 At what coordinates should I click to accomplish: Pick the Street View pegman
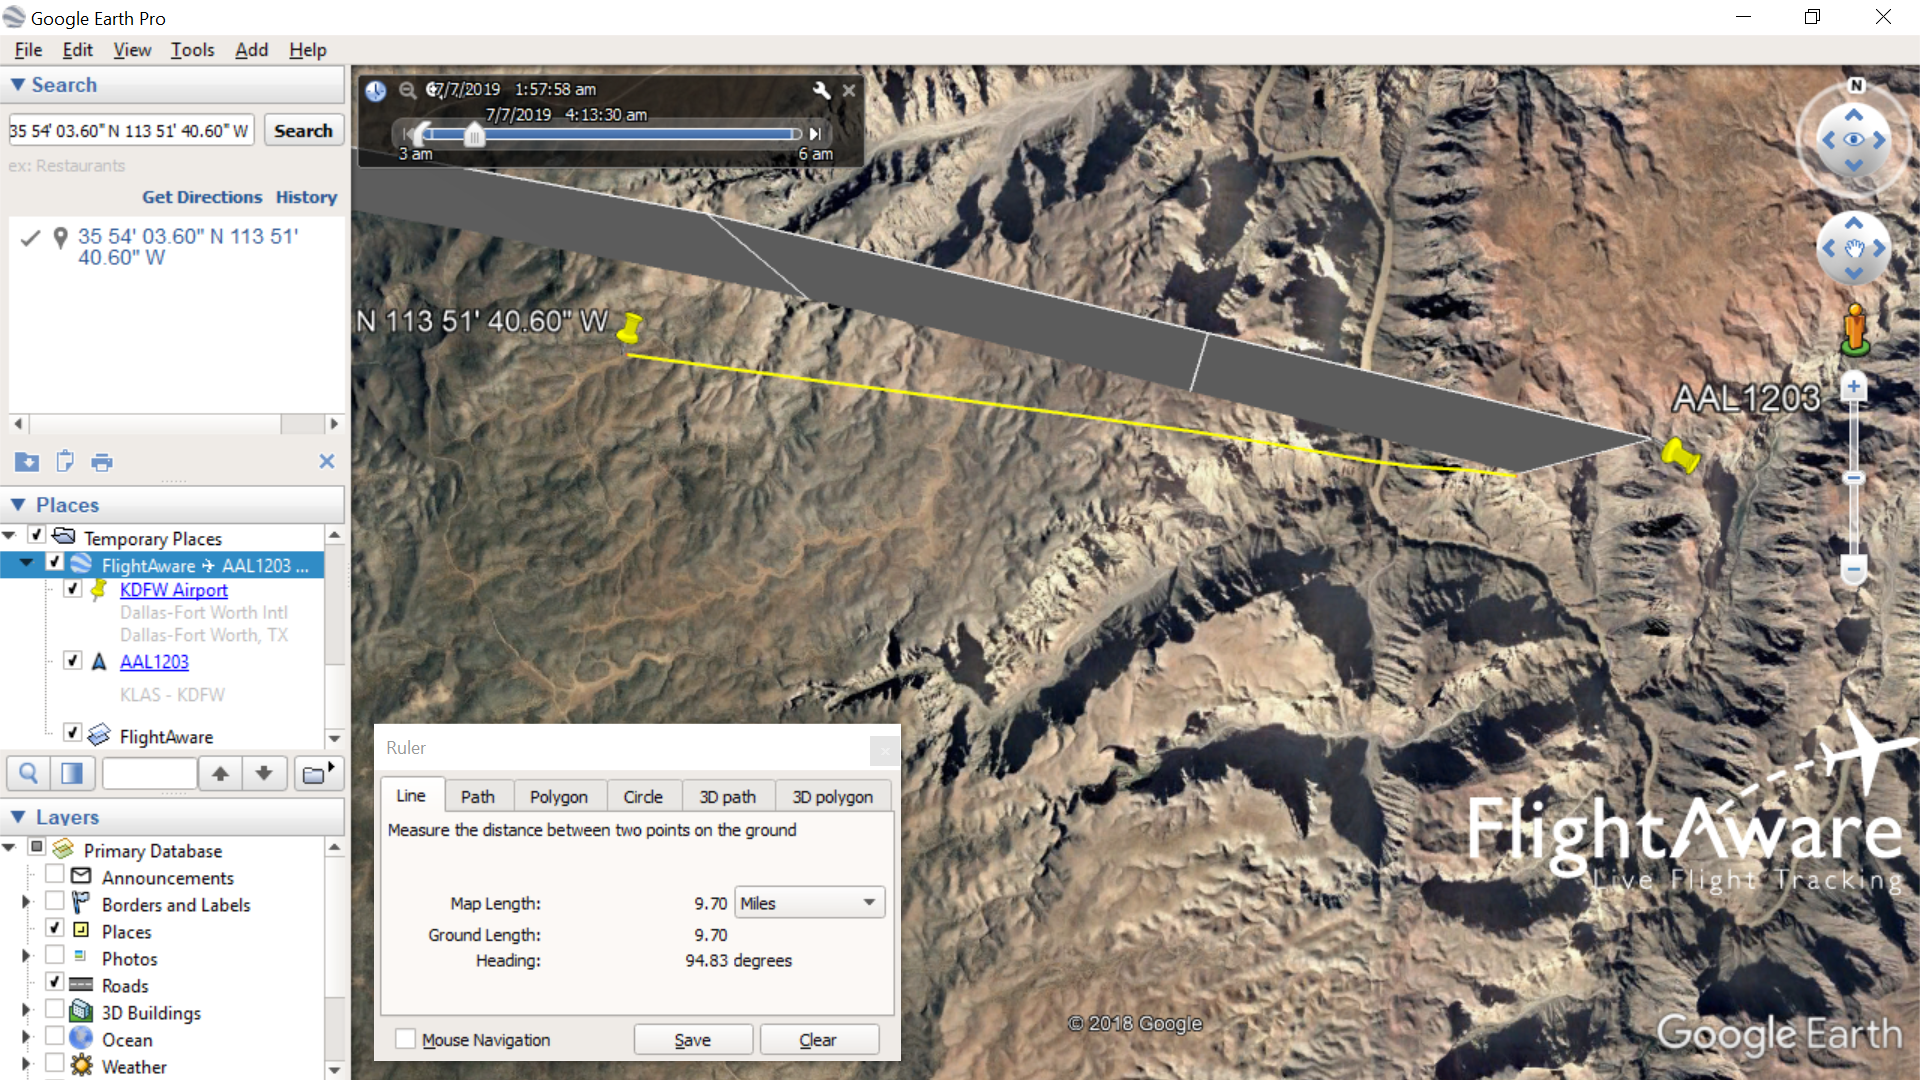[1855, 328]
